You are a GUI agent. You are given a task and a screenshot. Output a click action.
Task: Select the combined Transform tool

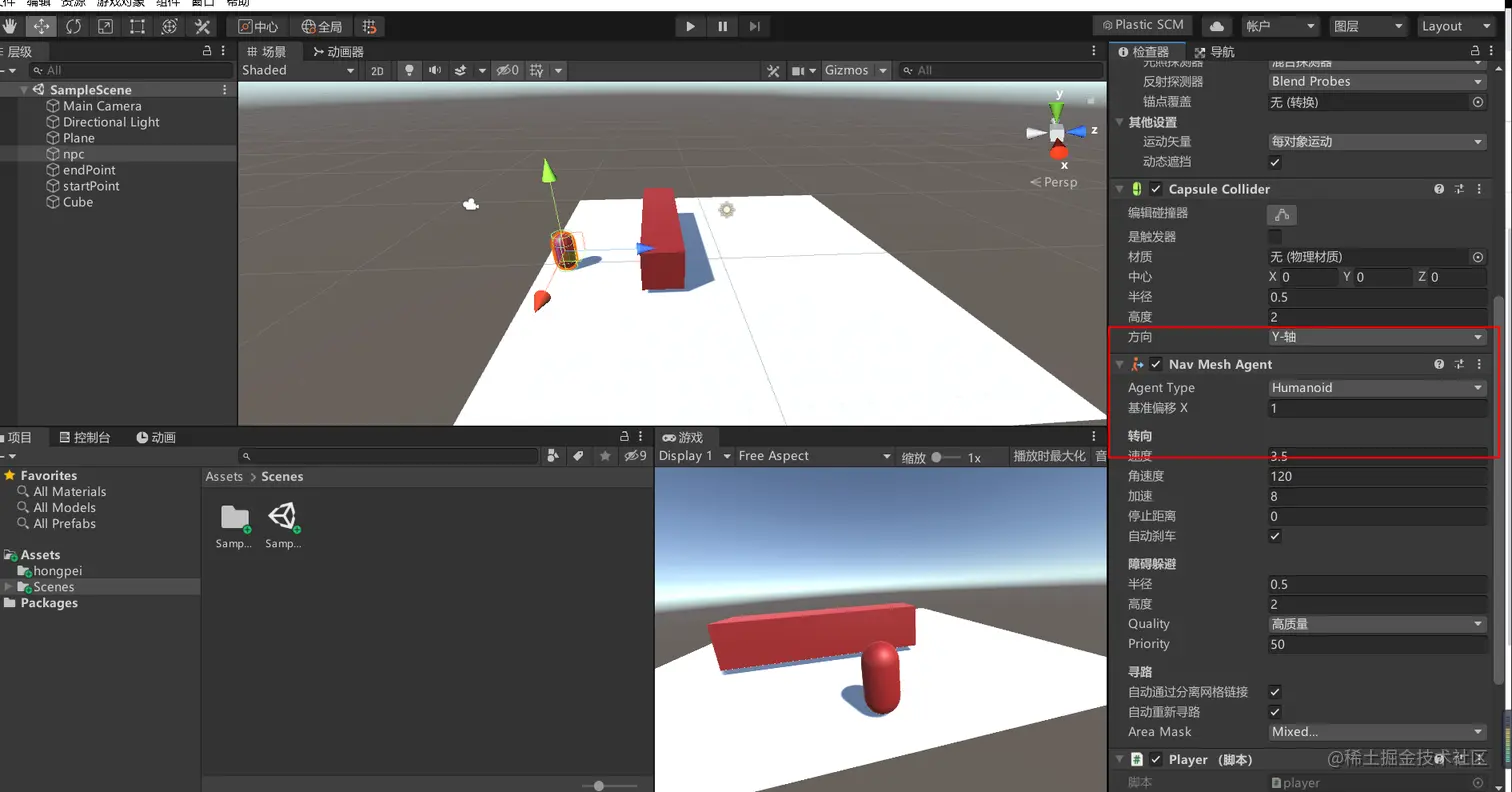pos(169,26)
